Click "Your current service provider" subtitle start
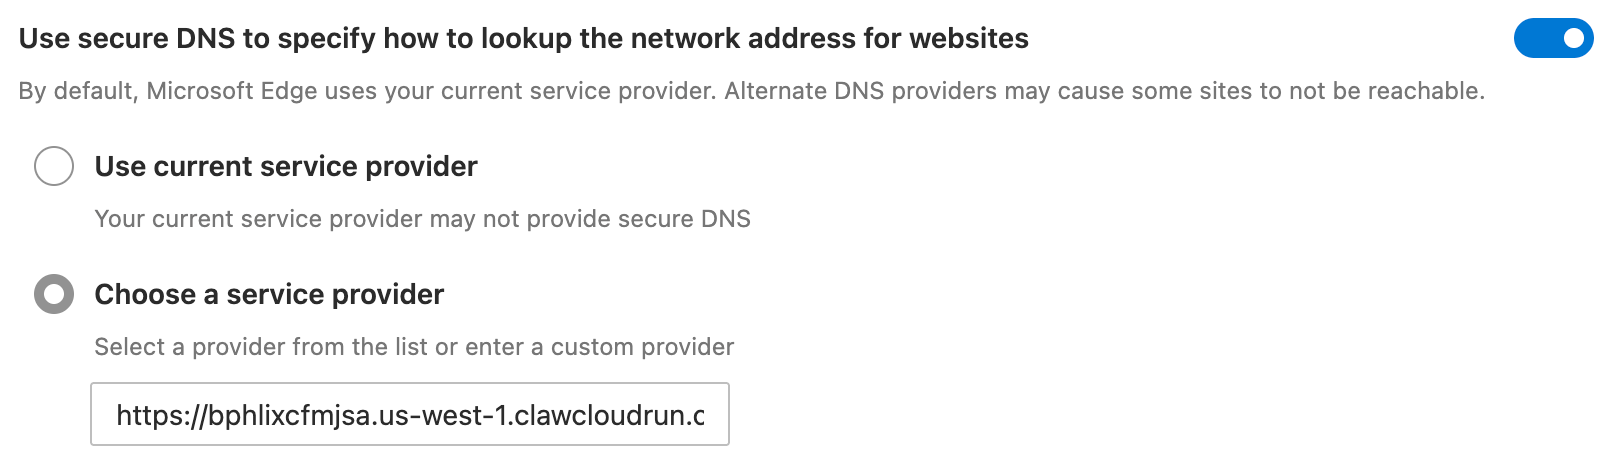Image resolution: width=1618 pixels, height=458 pixels. (259, 219)
